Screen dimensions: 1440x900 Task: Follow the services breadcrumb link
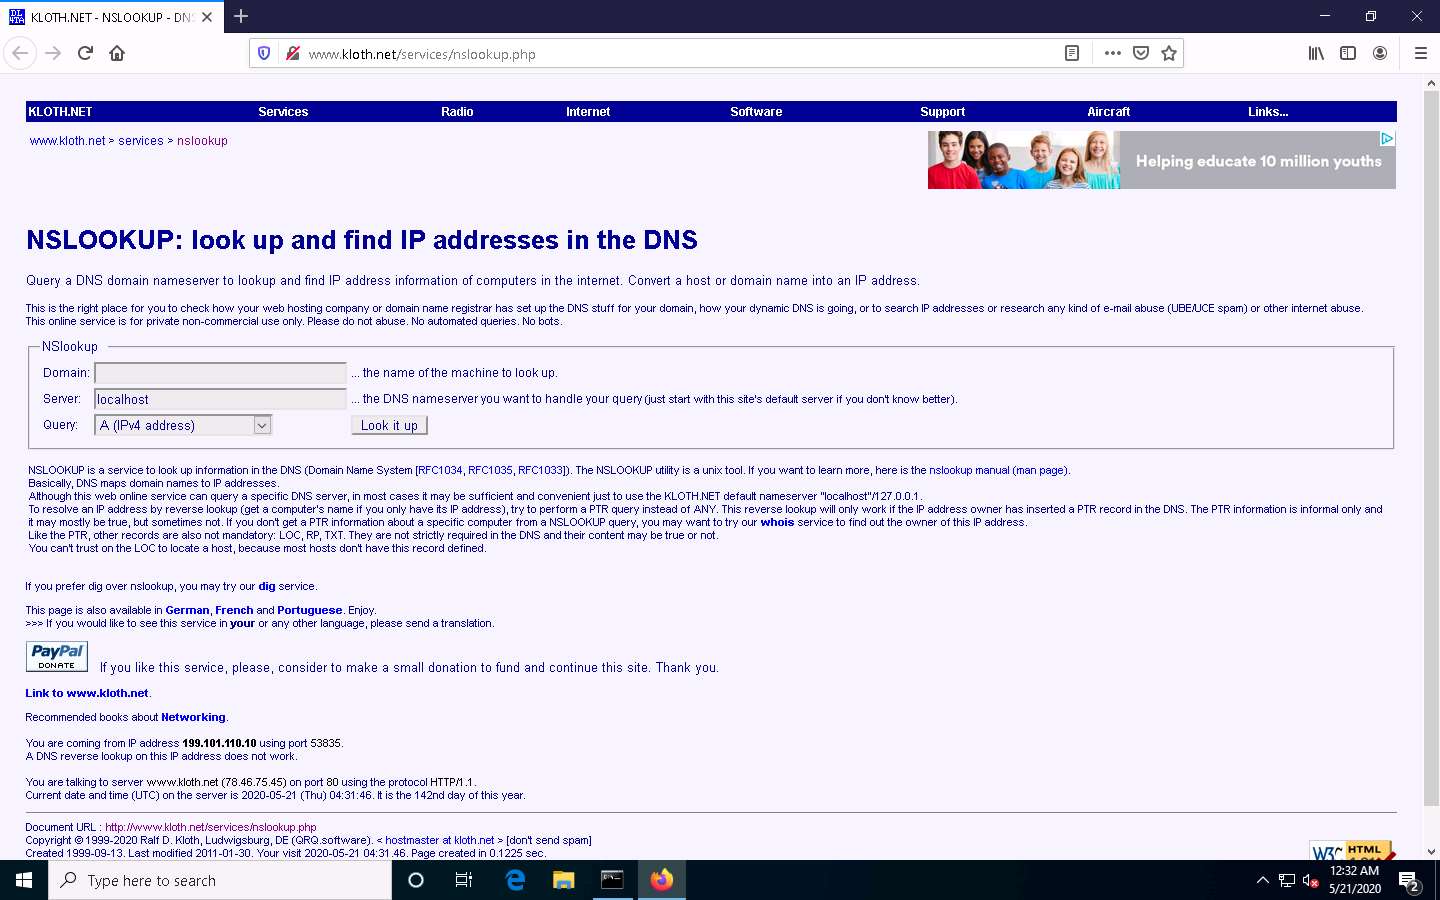point(141,141)
